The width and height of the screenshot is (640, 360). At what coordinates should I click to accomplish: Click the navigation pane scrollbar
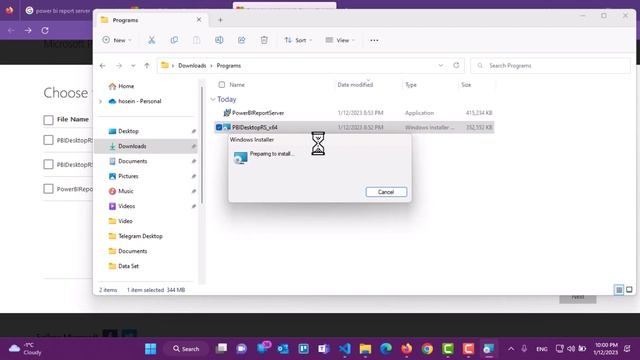tap(202, 145)
